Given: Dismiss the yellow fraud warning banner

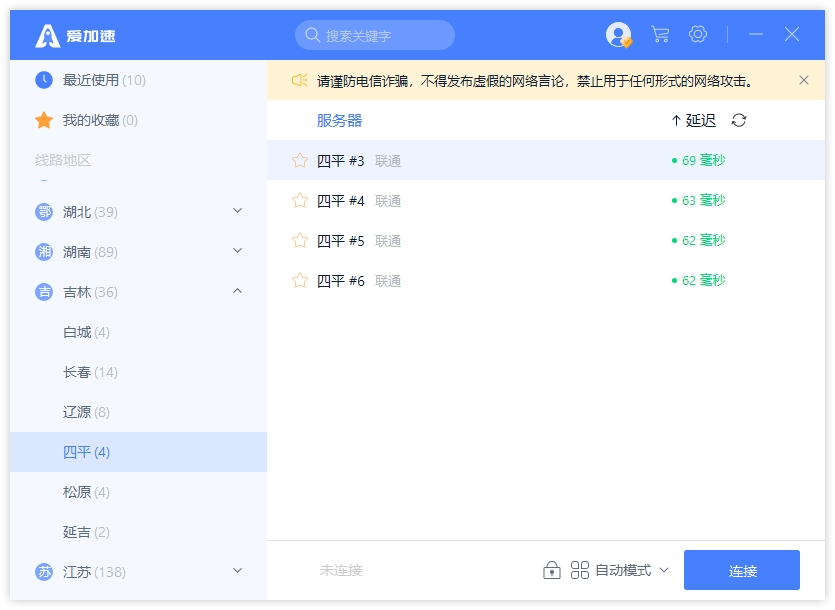Looking at the screenshot, I should pyautogui.click(x=804, y=80).
